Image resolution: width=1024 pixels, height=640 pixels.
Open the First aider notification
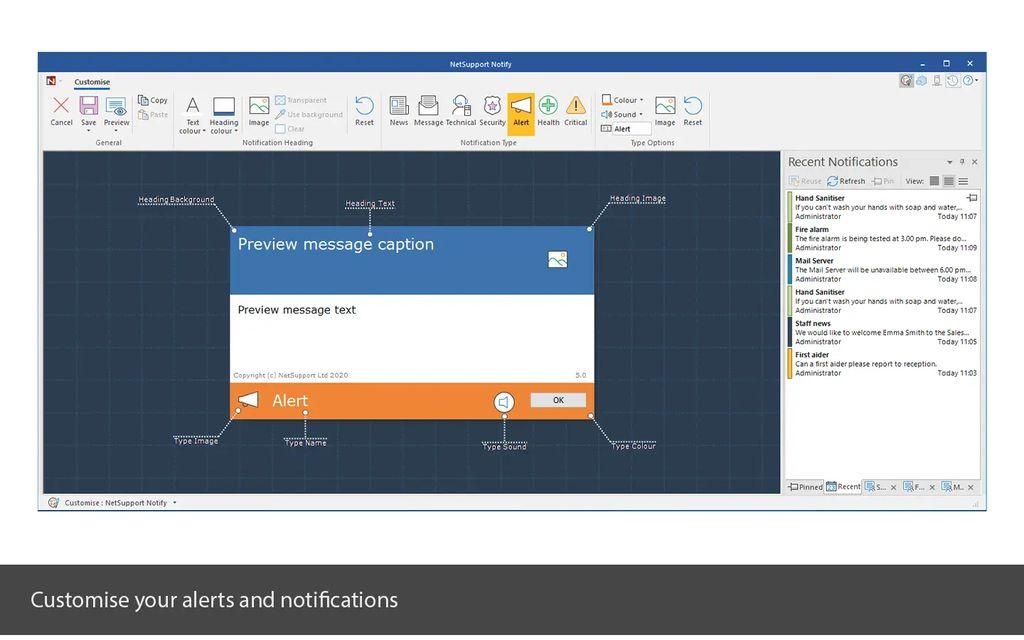coord(884,364)
